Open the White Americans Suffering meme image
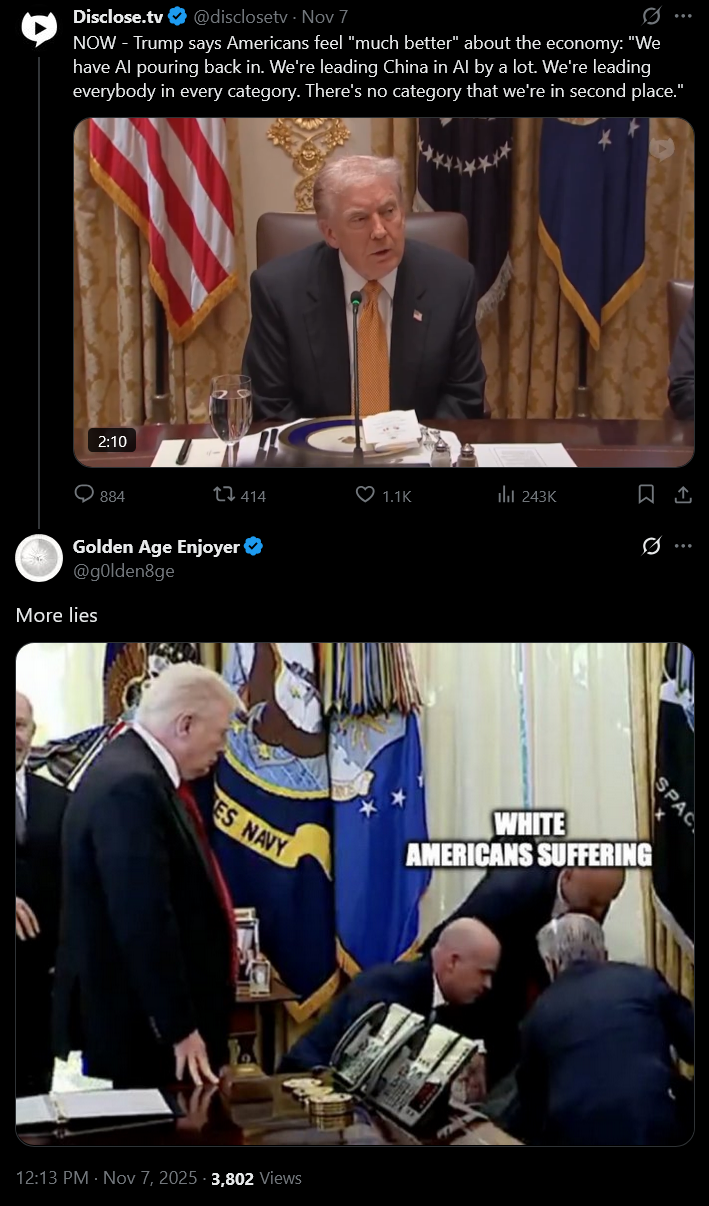This screenshot has height=1206, width=709. [355, 894]
